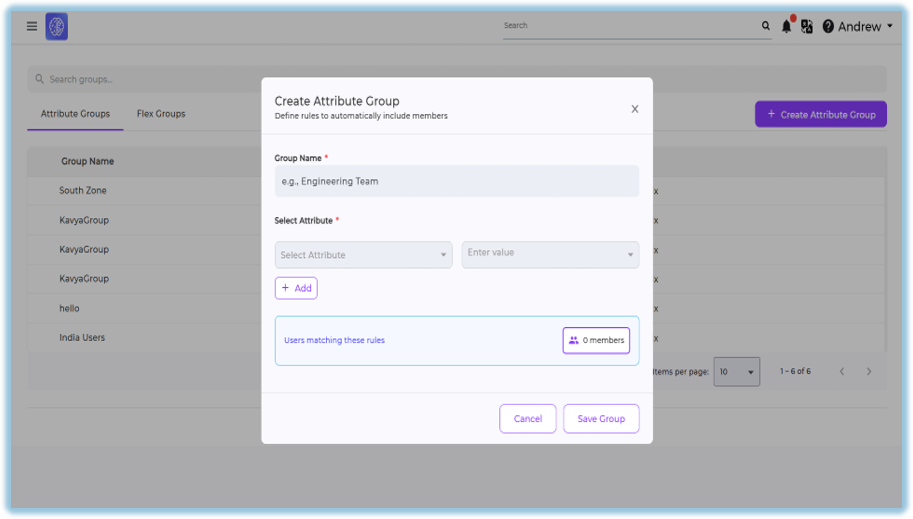This screenshot has width=913, height=519.
Task: Click the 0 members button
Action: point(596,340)
